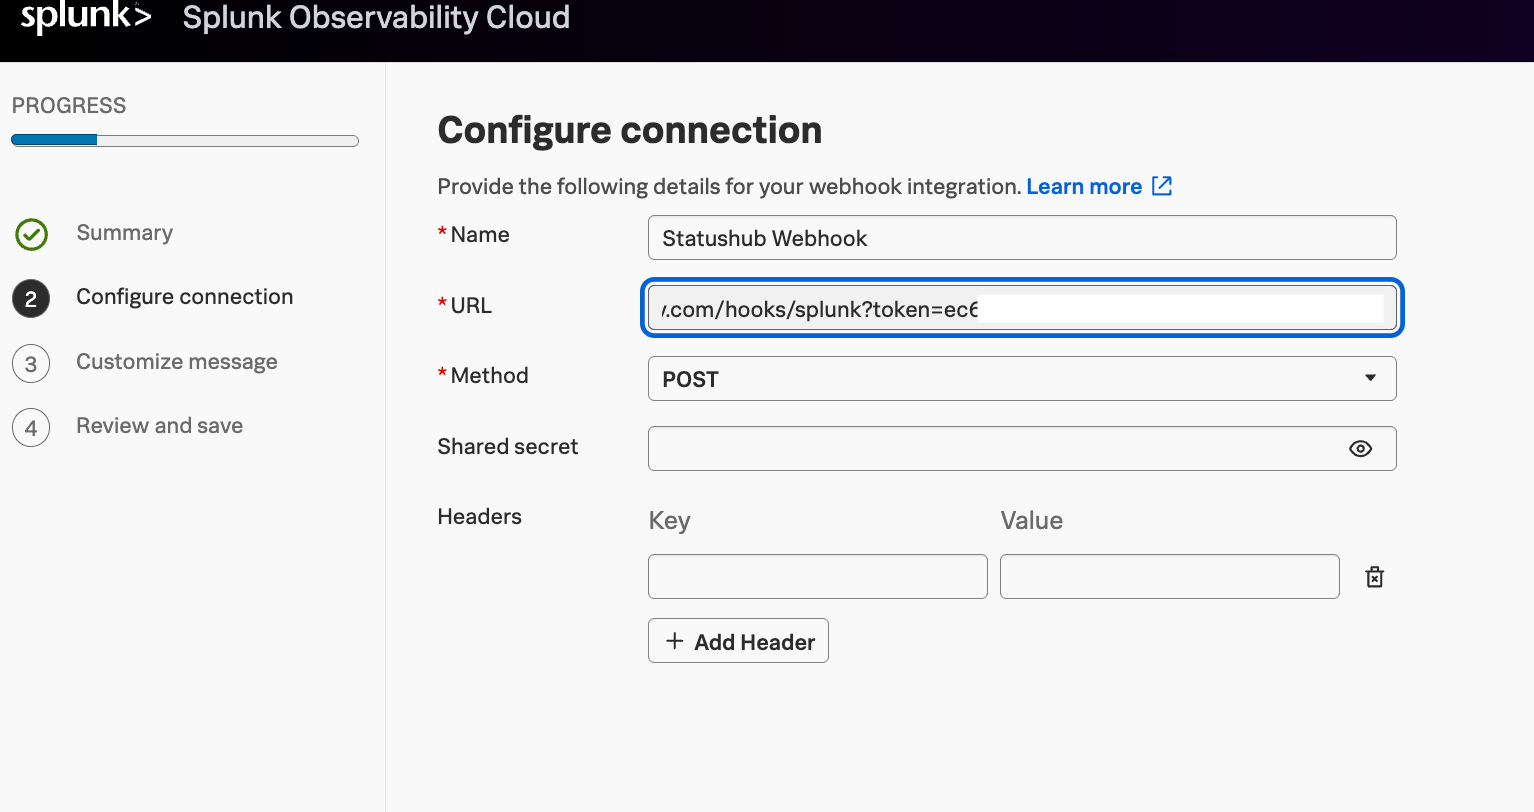
Task: Click the Headers label
Action: pyautogui.click(x=480, y=517)
